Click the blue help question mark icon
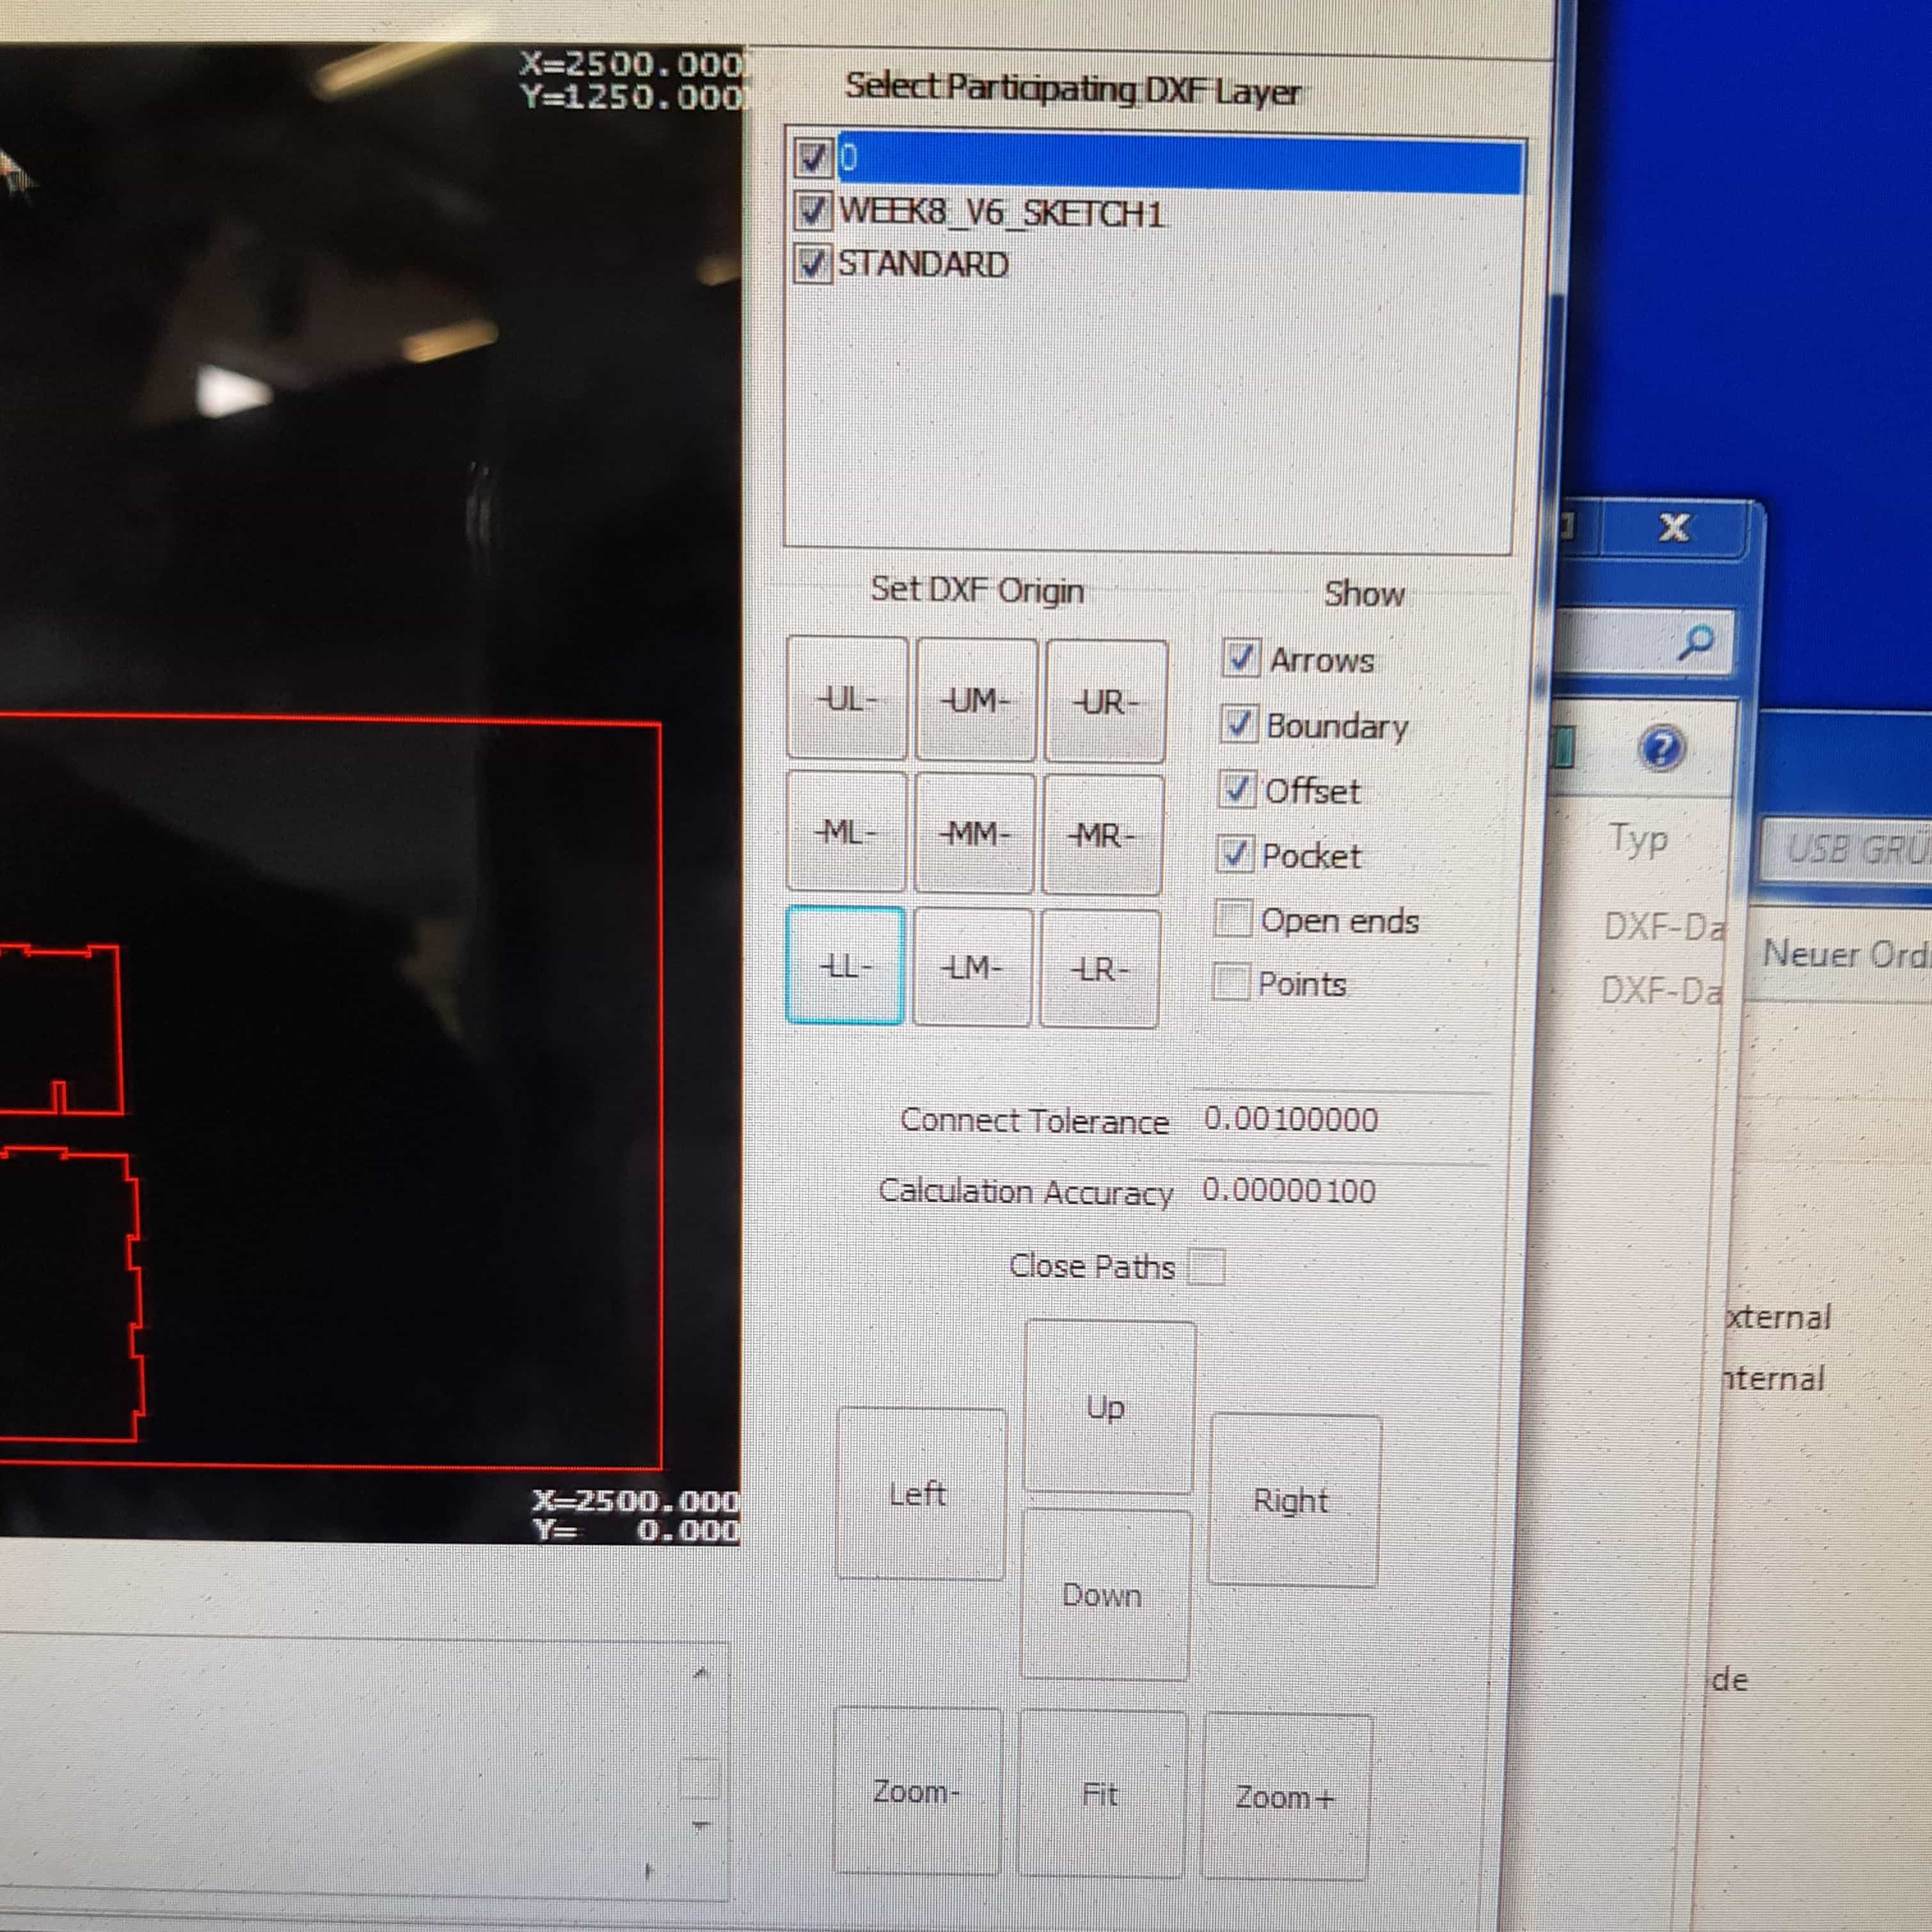This screenshot has height=1932, width=1932. coord(1661,748)
